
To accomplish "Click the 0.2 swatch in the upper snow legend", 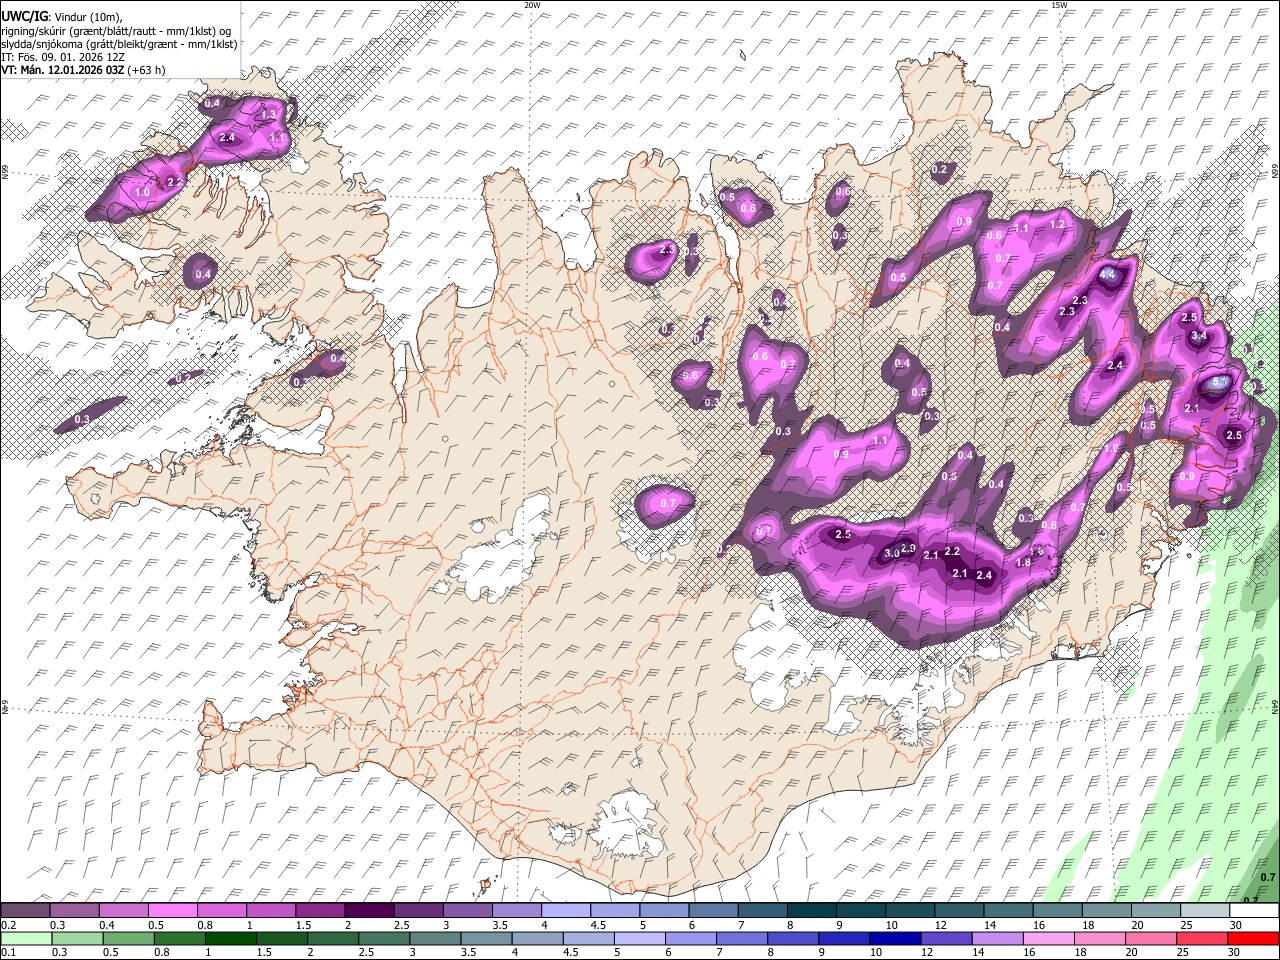I will pyautogui.click(x=25, y=911).
